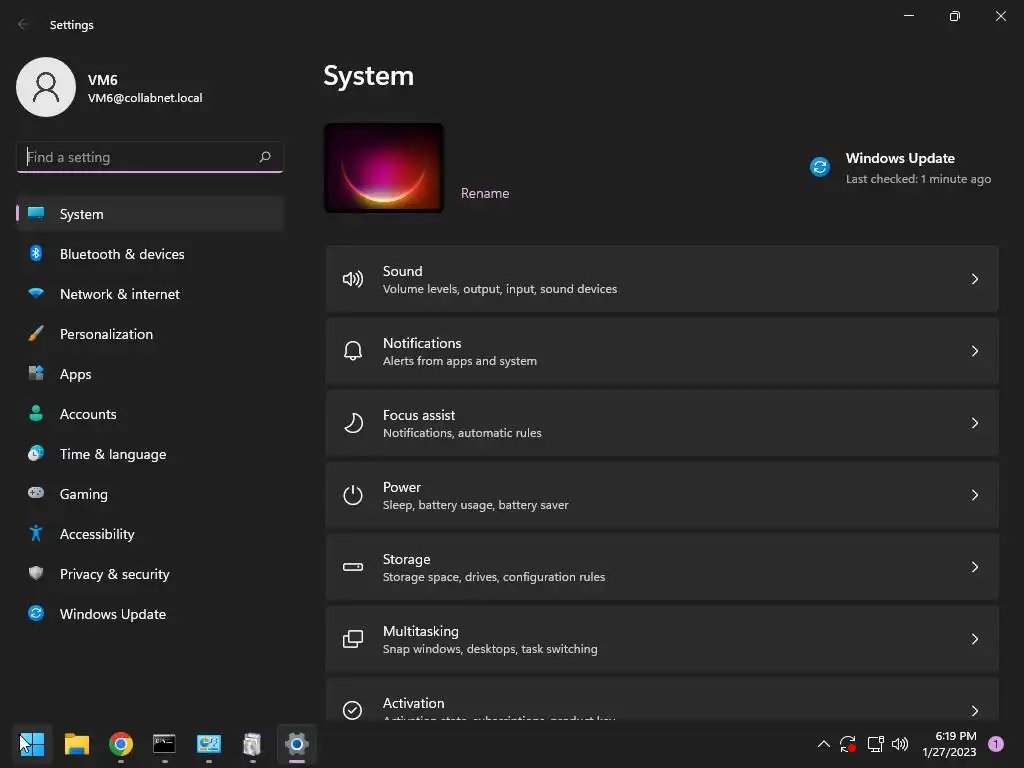1024x768 pixels.
Task: Click the Storage drive icon
Action: [x=353, y=567]
